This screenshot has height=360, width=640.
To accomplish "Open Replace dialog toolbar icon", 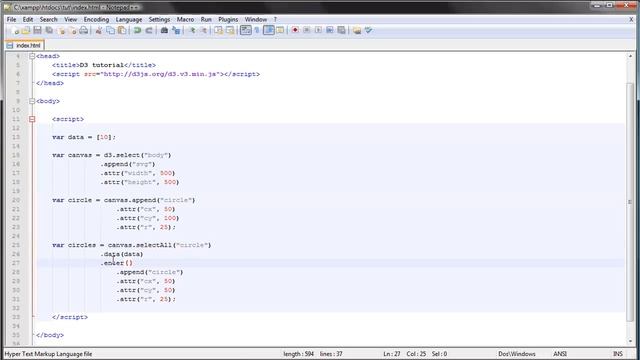I will (x=176, y=31).
